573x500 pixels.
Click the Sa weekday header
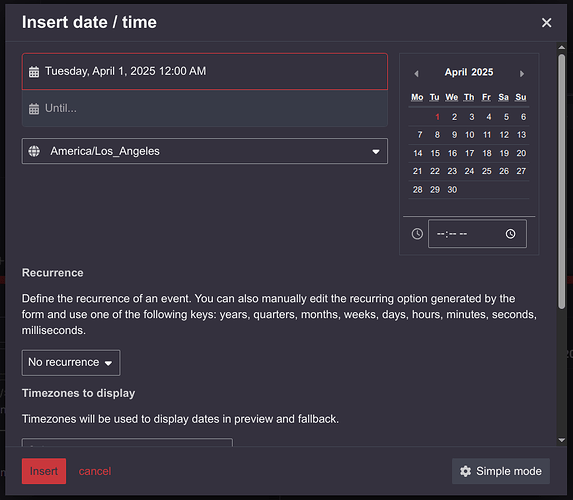tap(504, 97)
